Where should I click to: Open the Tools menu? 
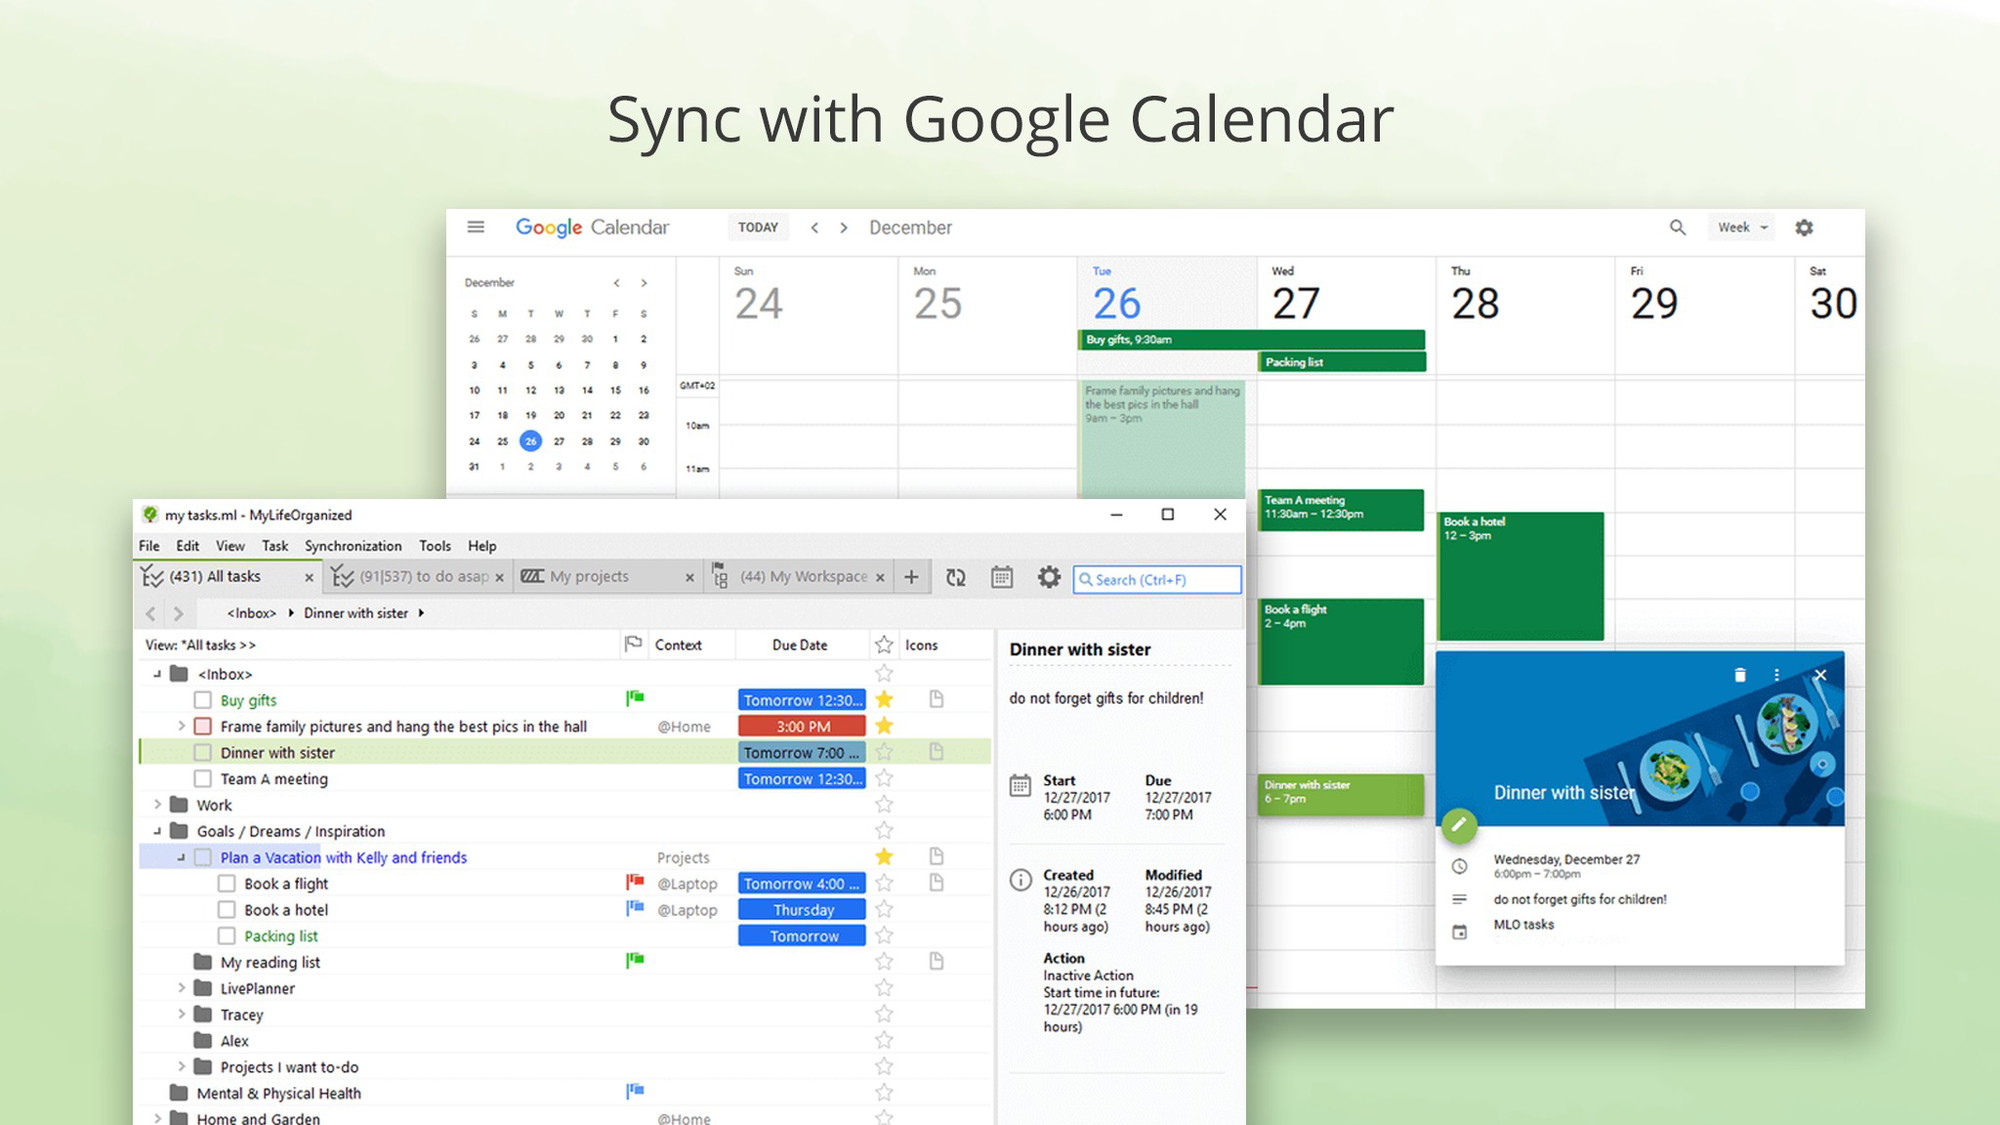click(435, 545)
